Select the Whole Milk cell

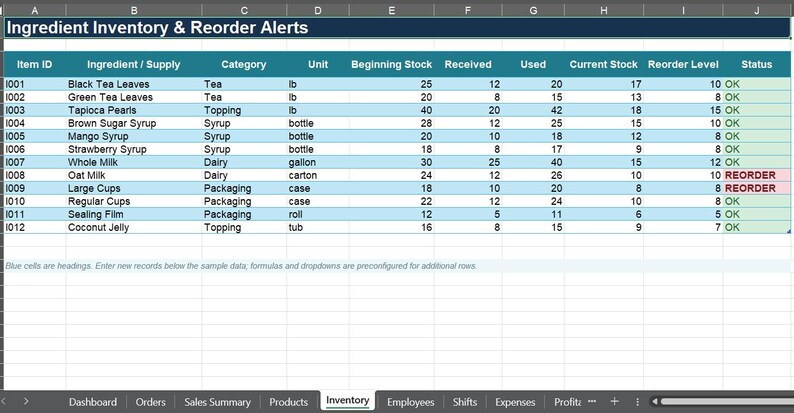click(134, 162)
